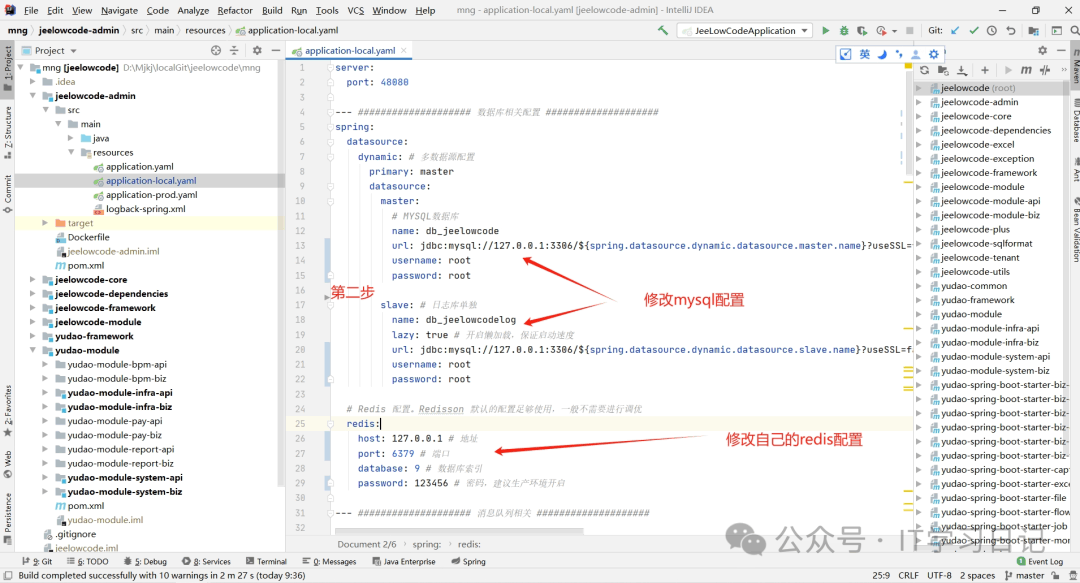Image resolution: width=1080 pixels, height=583 pixels.
Task: Open Project Structure icon in main toolbar
Action: click(1033, 30)
